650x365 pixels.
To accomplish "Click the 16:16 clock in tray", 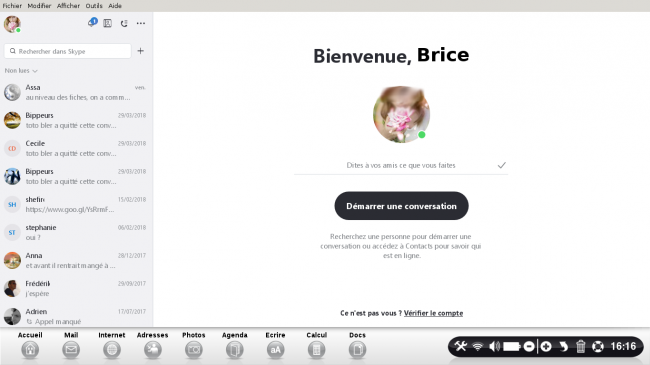I will 623,346.
